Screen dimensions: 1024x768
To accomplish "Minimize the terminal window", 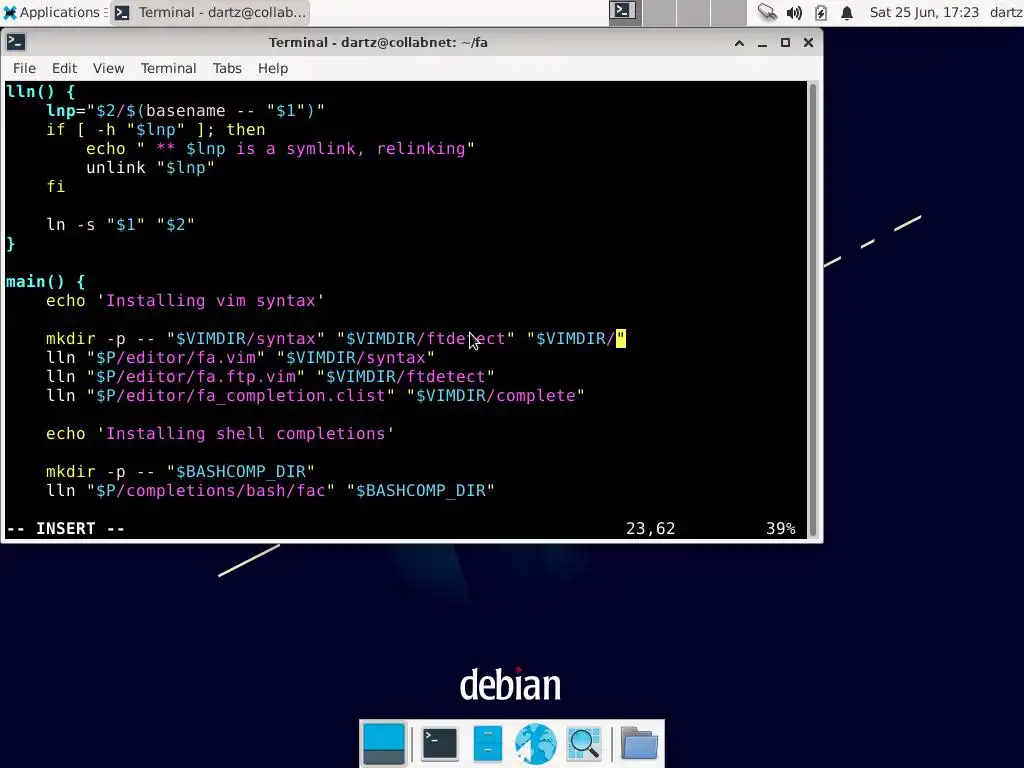I will point(762,42).
